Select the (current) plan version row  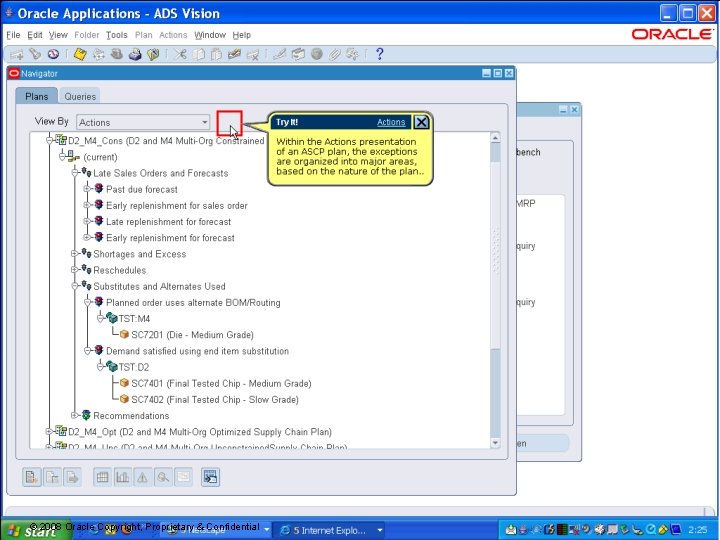point(100,157)
